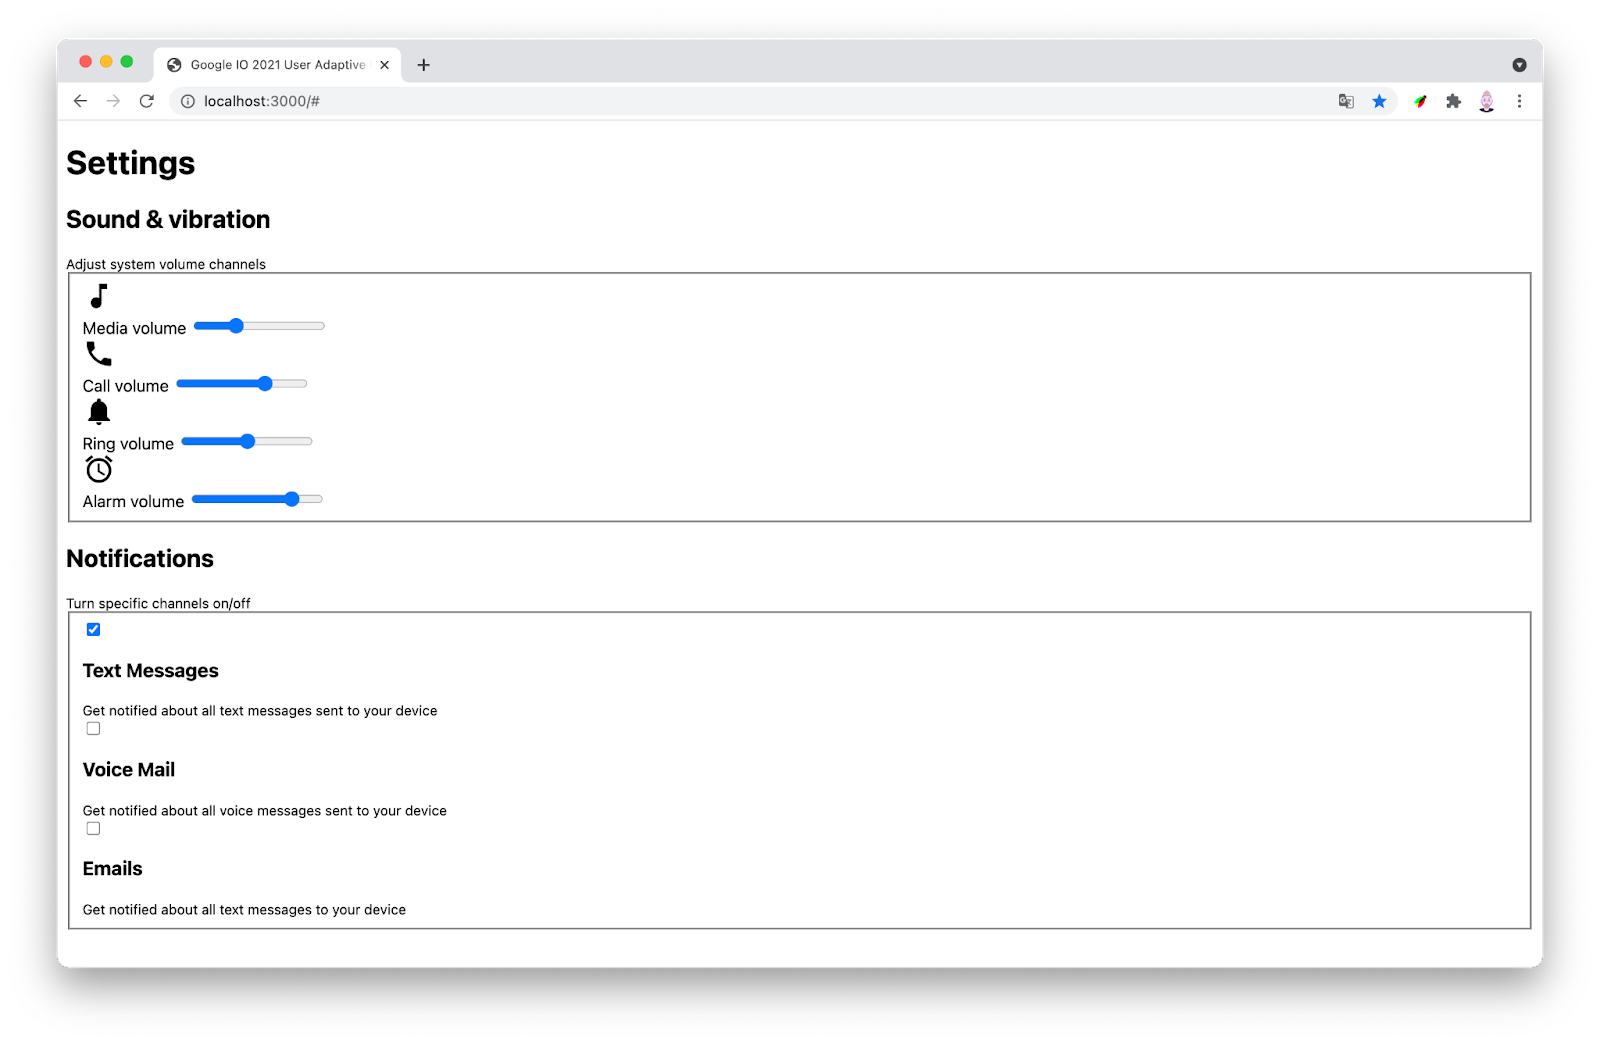
Task: Open a new tab with plus button
Action: tap(424, 65)
